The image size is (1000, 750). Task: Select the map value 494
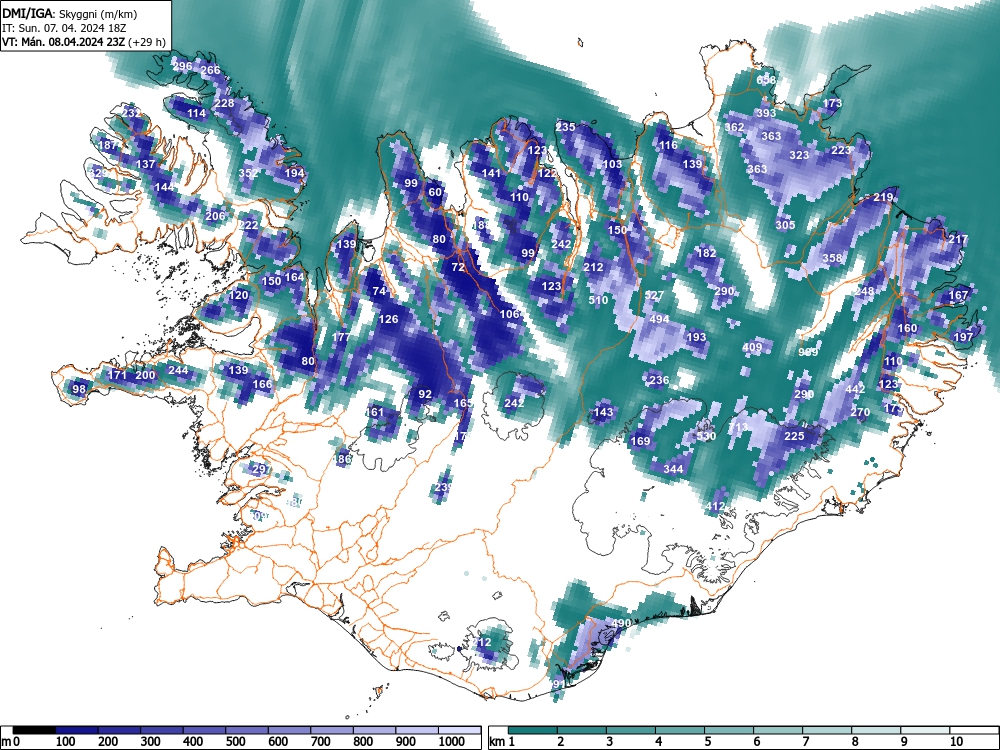click(659, 320)
